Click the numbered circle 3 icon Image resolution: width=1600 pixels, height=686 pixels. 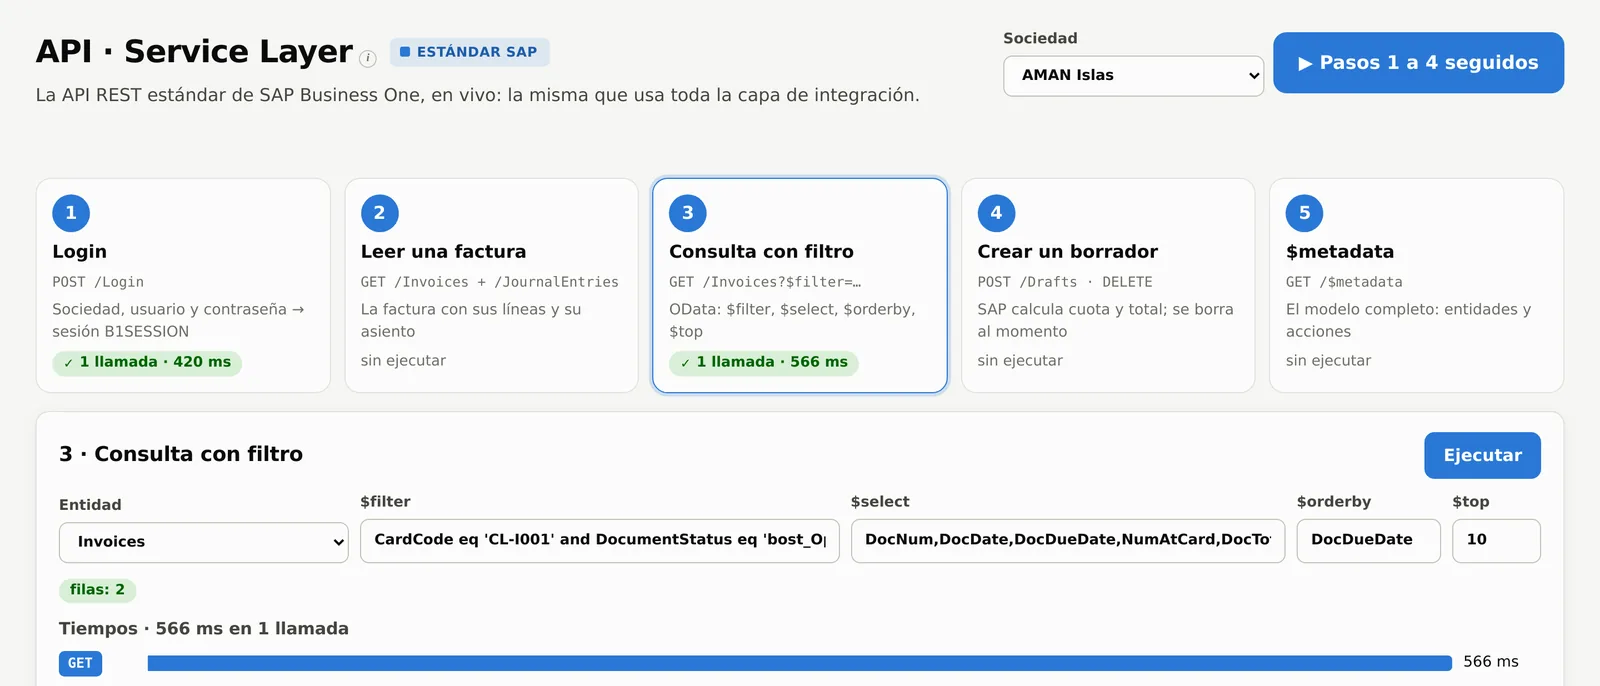click(688, 213)
